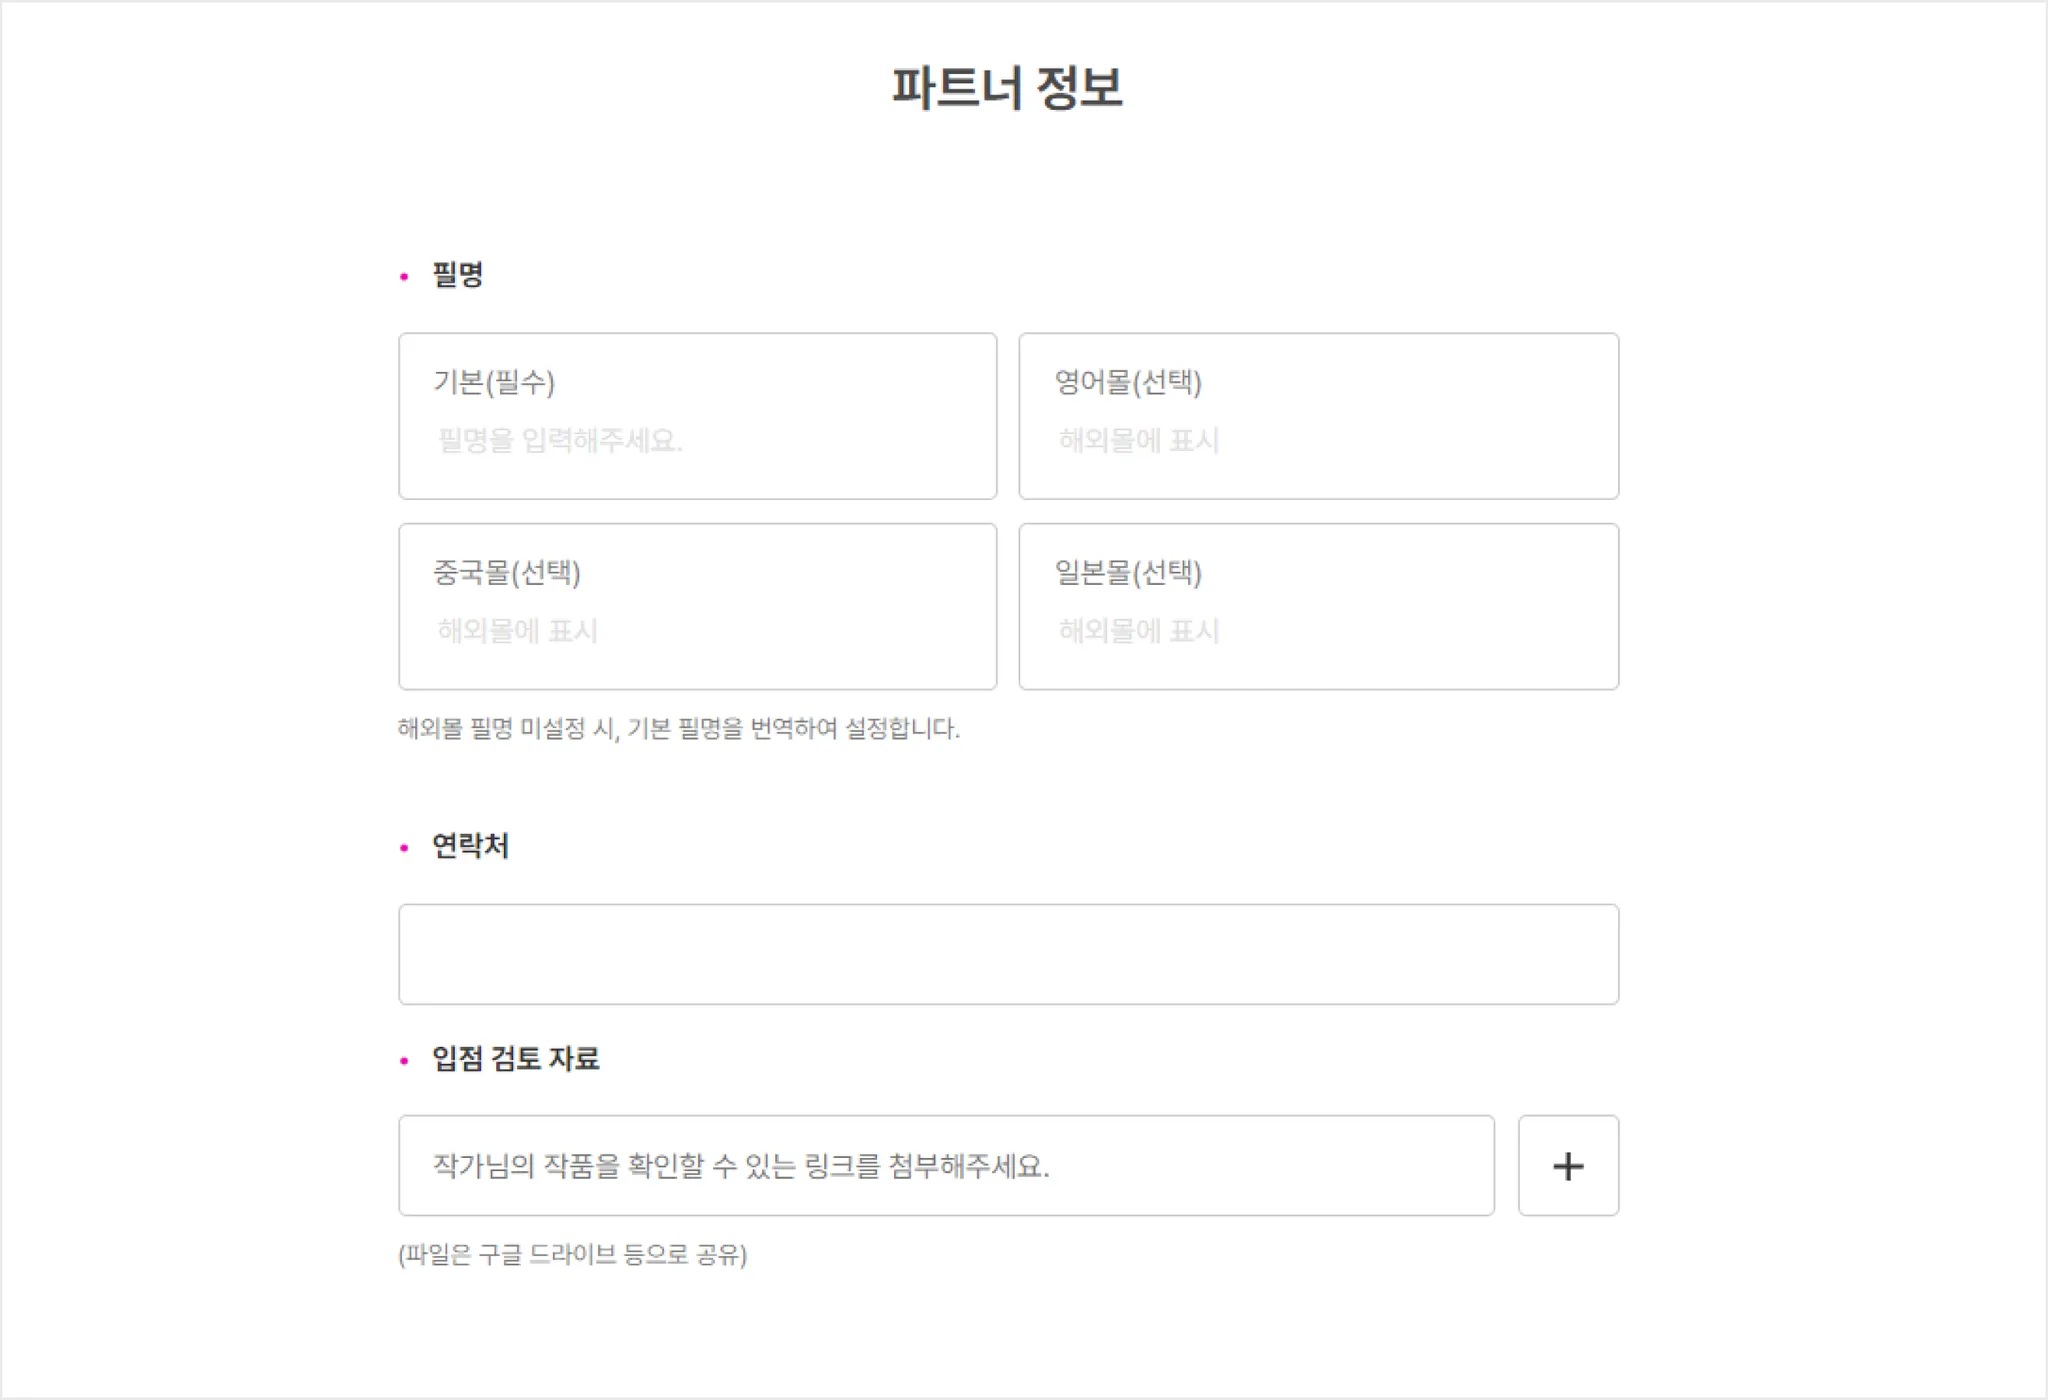Click the 필명 section label
The height and width of the screenshot is (1400, 2048).
(x=458, y=275)
